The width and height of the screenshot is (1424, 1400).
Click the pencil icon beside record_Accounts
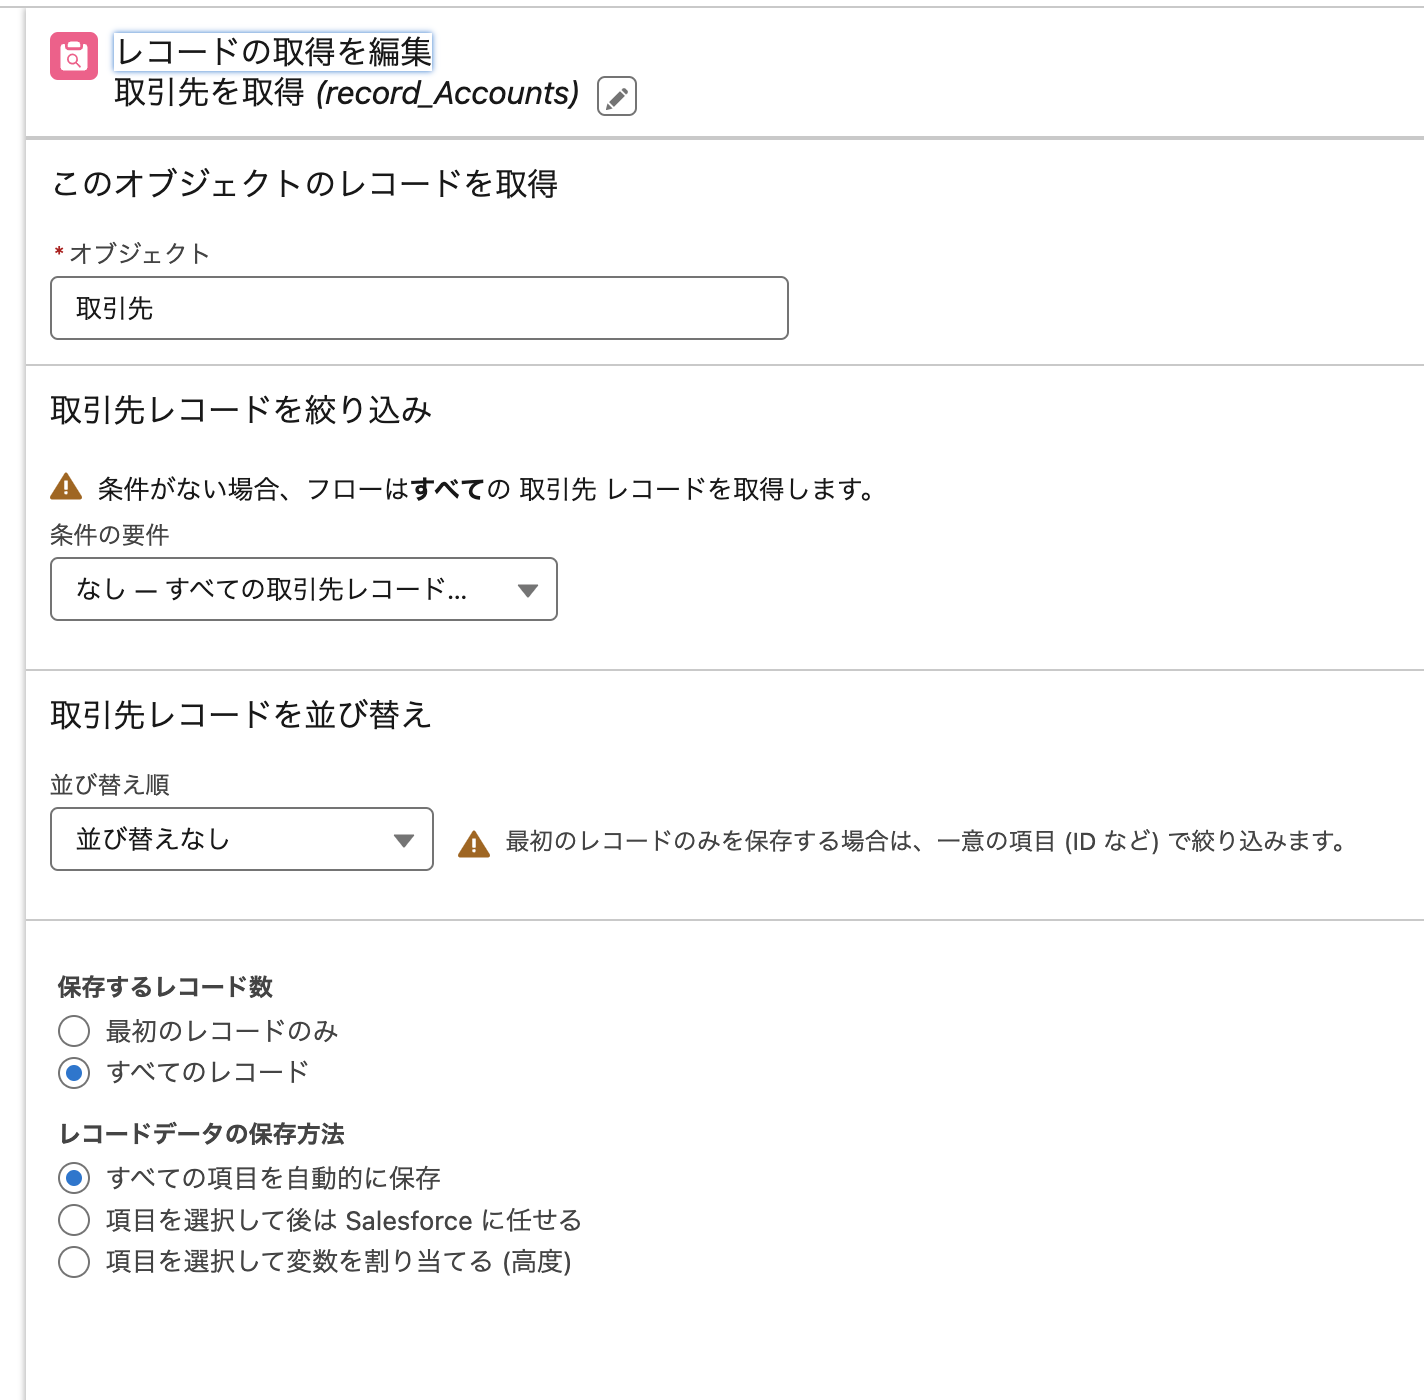pyautogui.click(x=616, y=96)
